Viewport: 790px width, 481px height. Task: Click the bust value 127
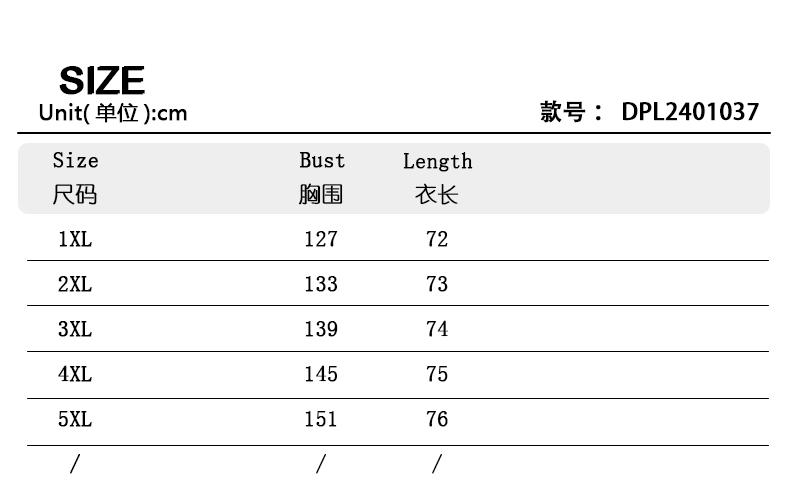coord(321,239)
